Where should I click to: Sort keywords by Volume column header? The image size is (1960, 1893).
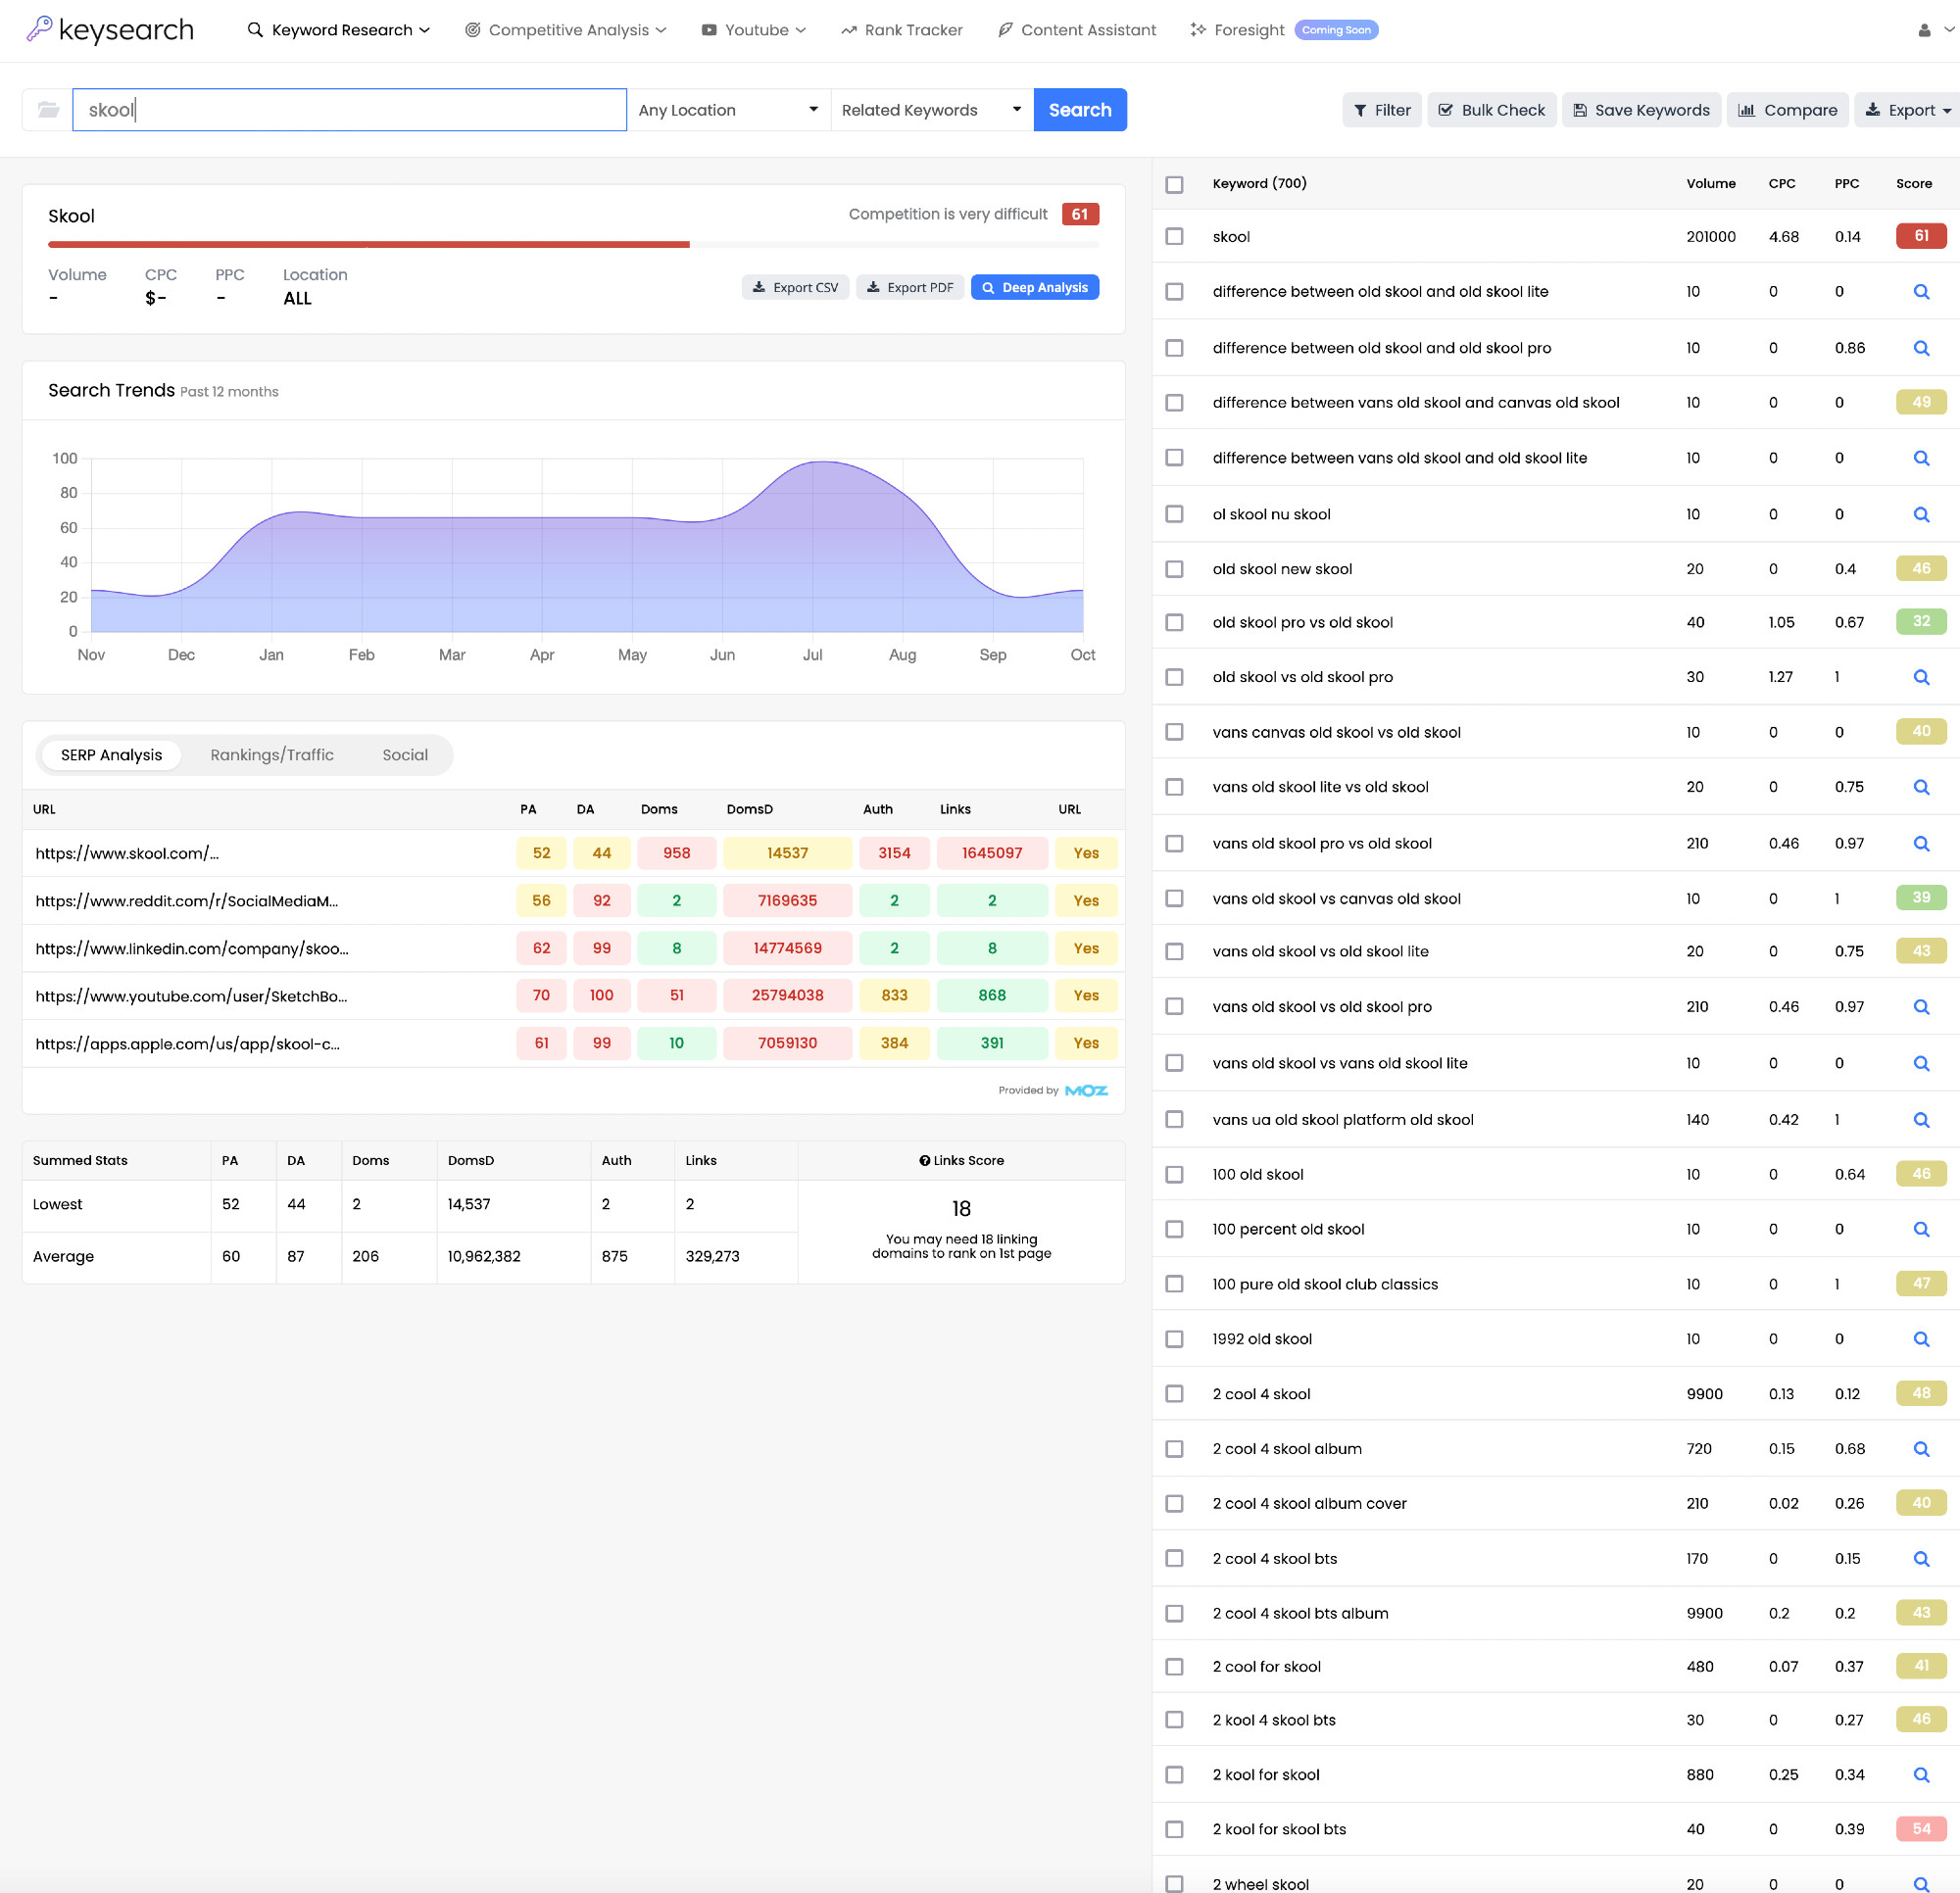[1710, 184]
